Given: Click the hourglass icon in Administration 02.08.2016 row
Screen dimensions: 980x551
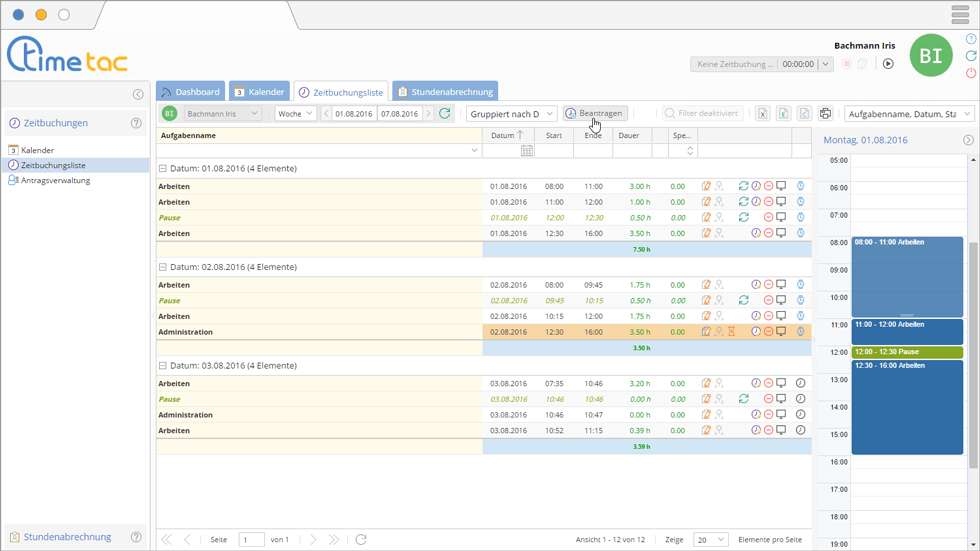Looking at the screenshot, I should click(731, 332).
